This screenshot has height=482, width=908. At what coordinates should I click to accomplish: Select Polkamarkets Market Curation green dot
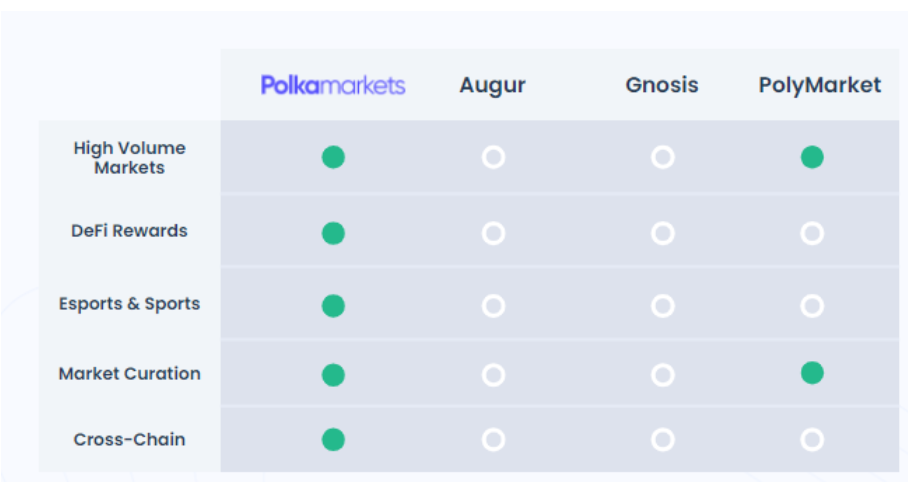(334, 375)
